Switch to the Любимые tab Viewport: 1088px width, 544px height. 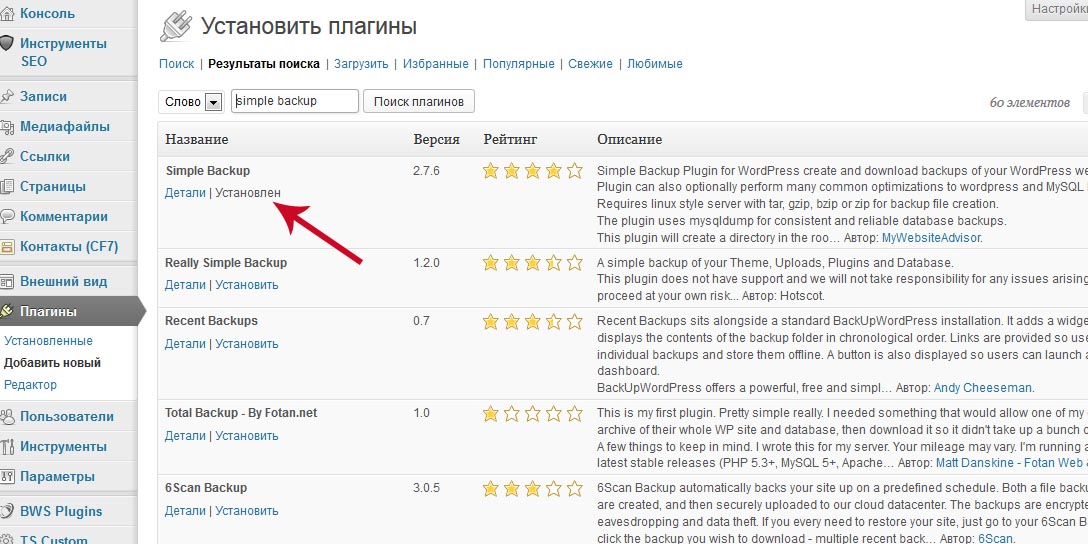pyautogui.click(x=654, y=63)
